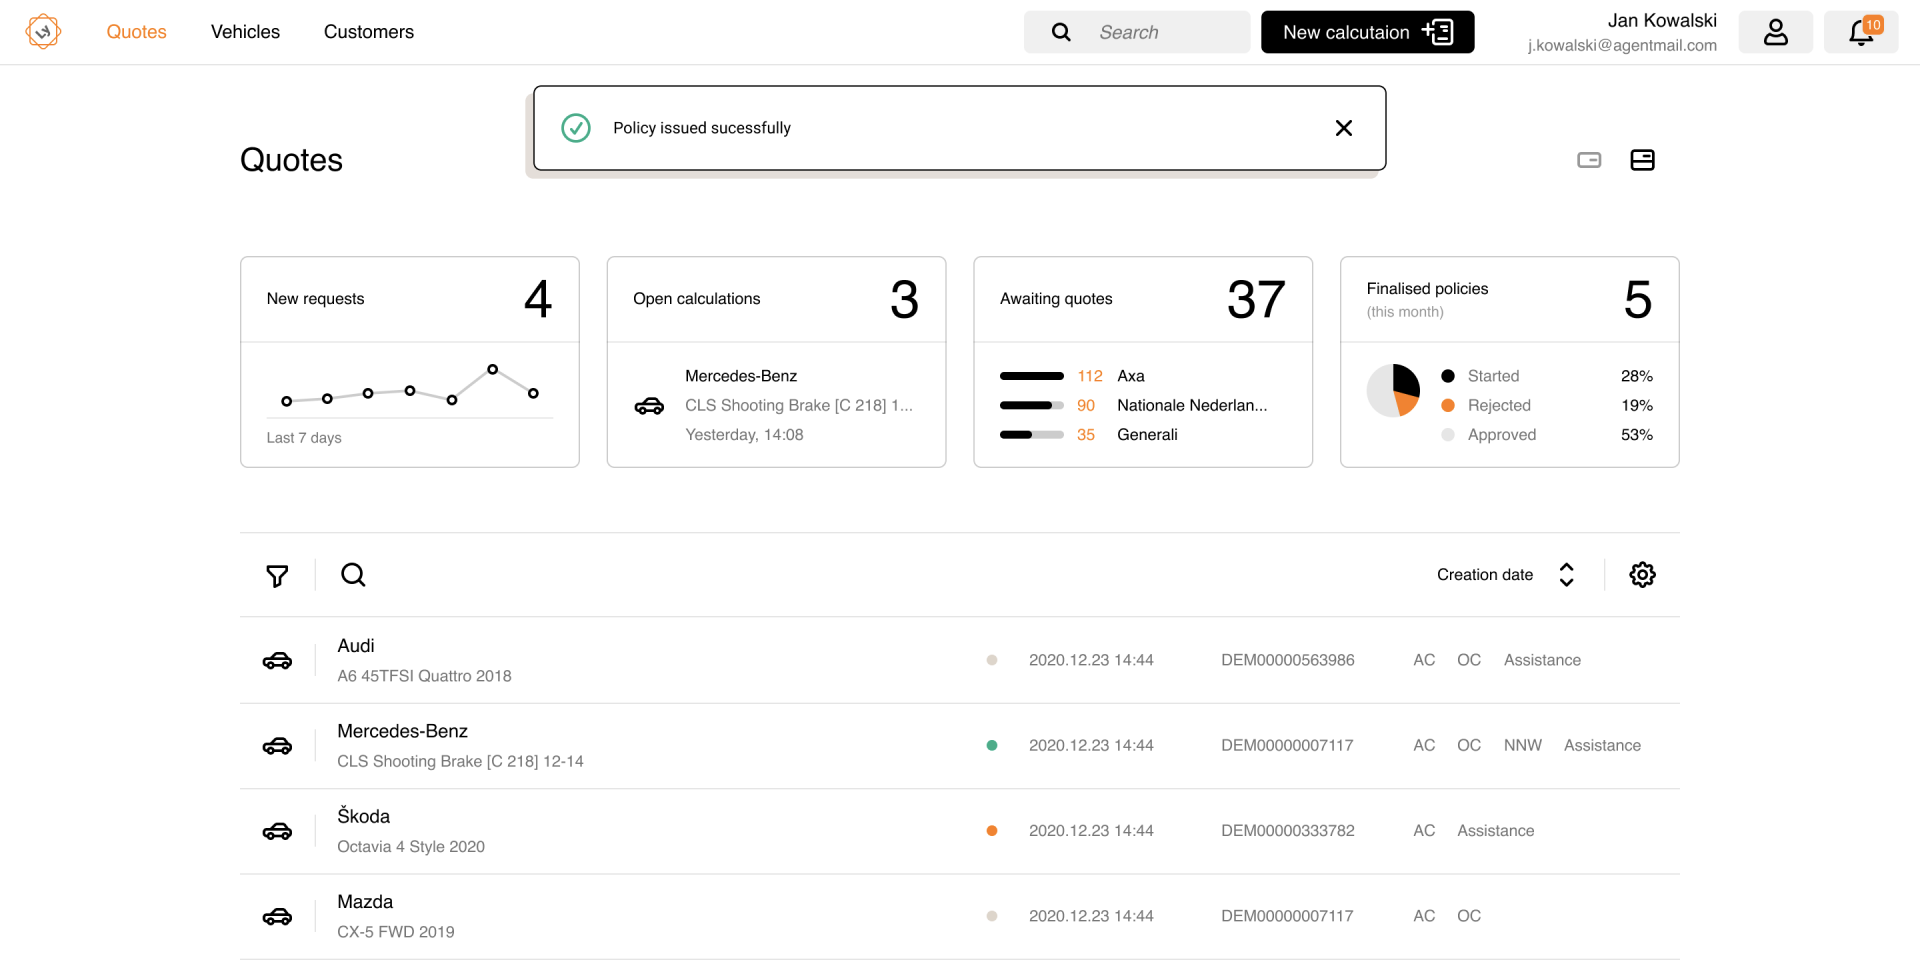
Task: Open the Mercedes-Benz CLS Shooting Brake quote
Action: tap(960, 746)
